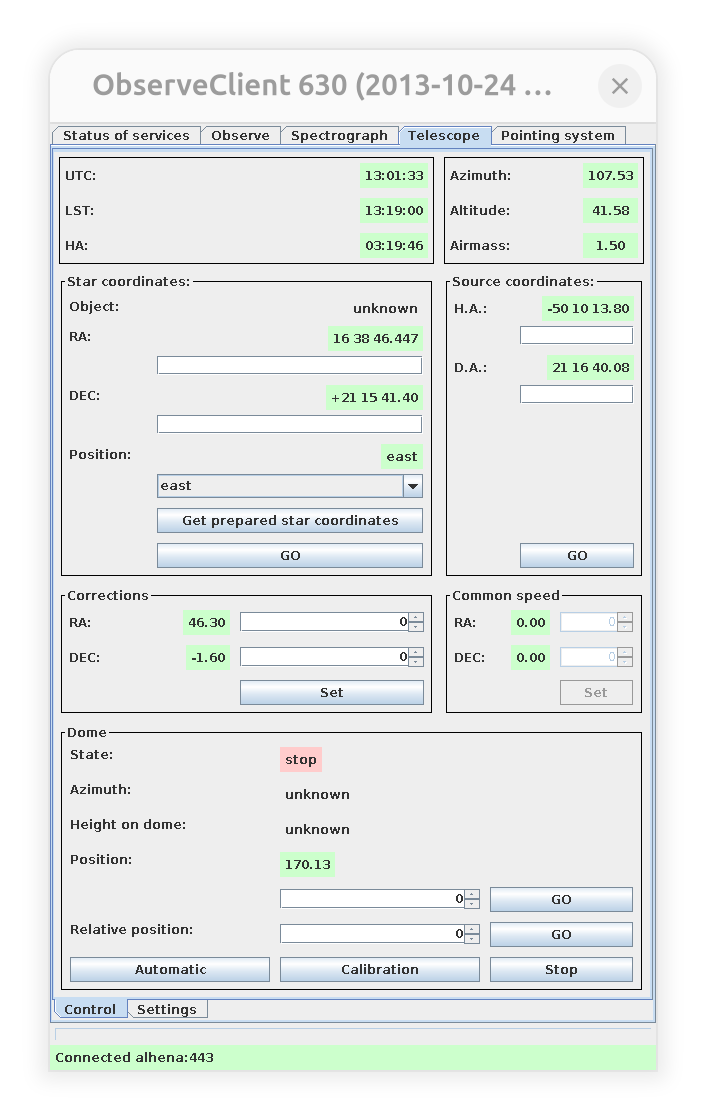Switch to Status of services tab
This screenshot has height=1120, width=706.
pos(126,136)
